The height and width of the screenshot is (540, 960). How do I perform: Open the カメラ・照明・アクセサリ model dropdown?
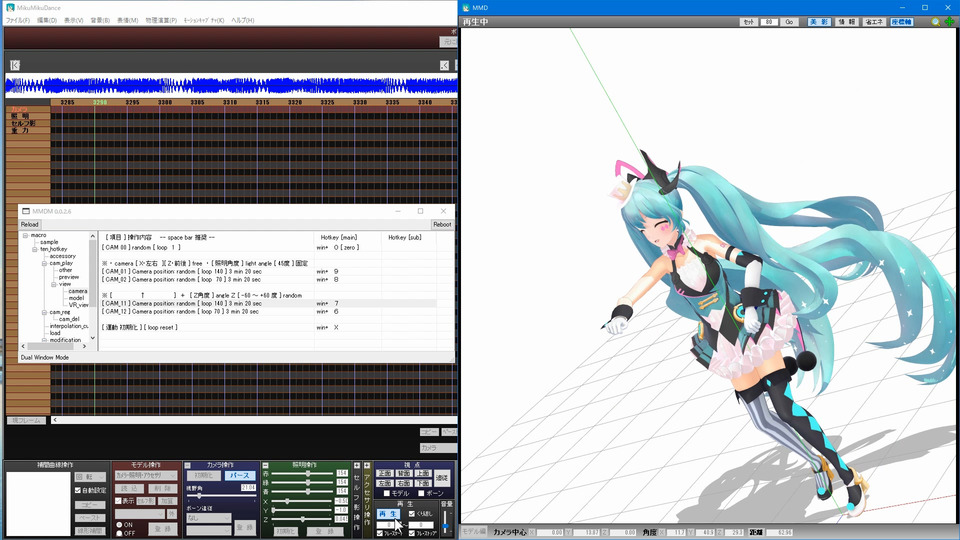coord(146,475)
